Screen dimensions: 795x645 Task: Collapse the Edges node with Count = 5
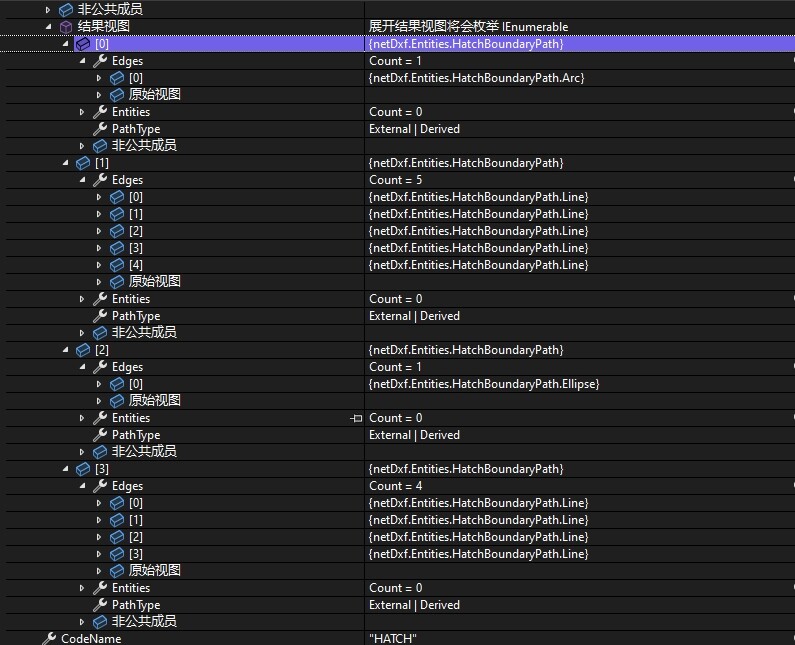pyautogui.click(x=82, y=180)
